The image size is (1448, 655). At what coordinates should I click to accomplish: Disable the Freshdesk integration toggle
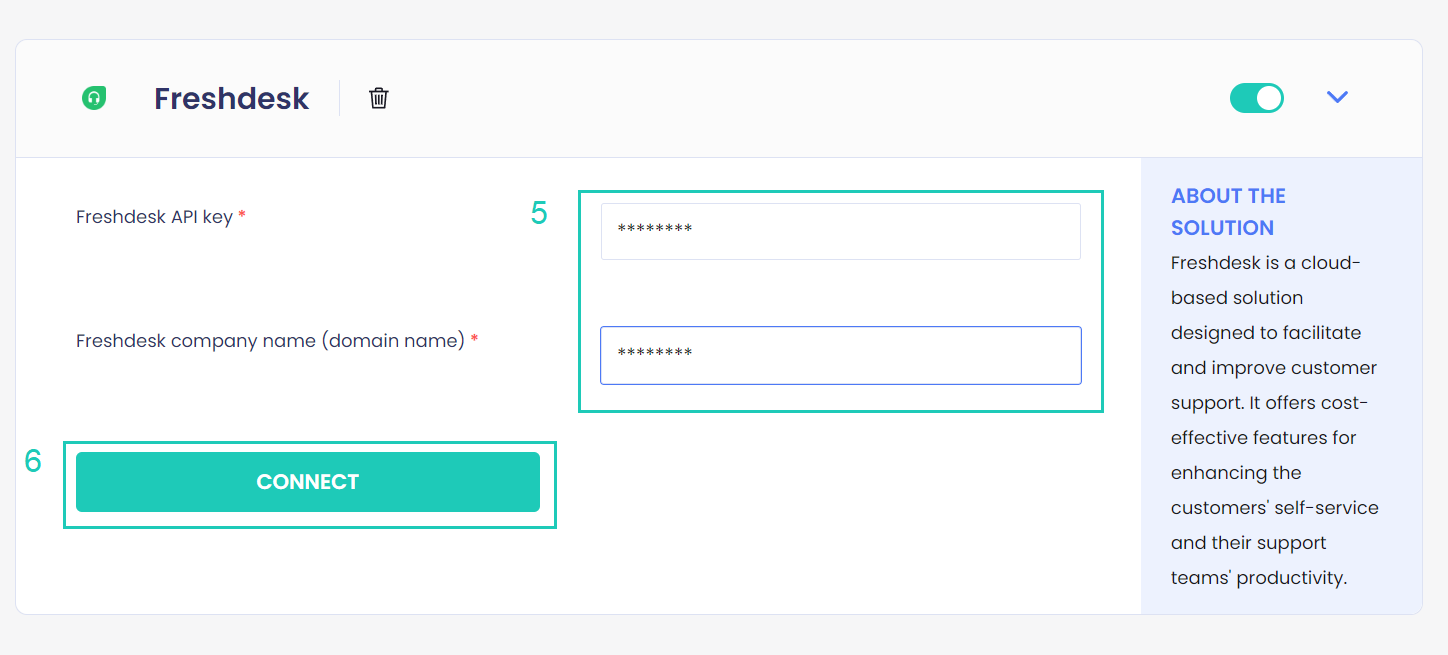point(1256,97)
